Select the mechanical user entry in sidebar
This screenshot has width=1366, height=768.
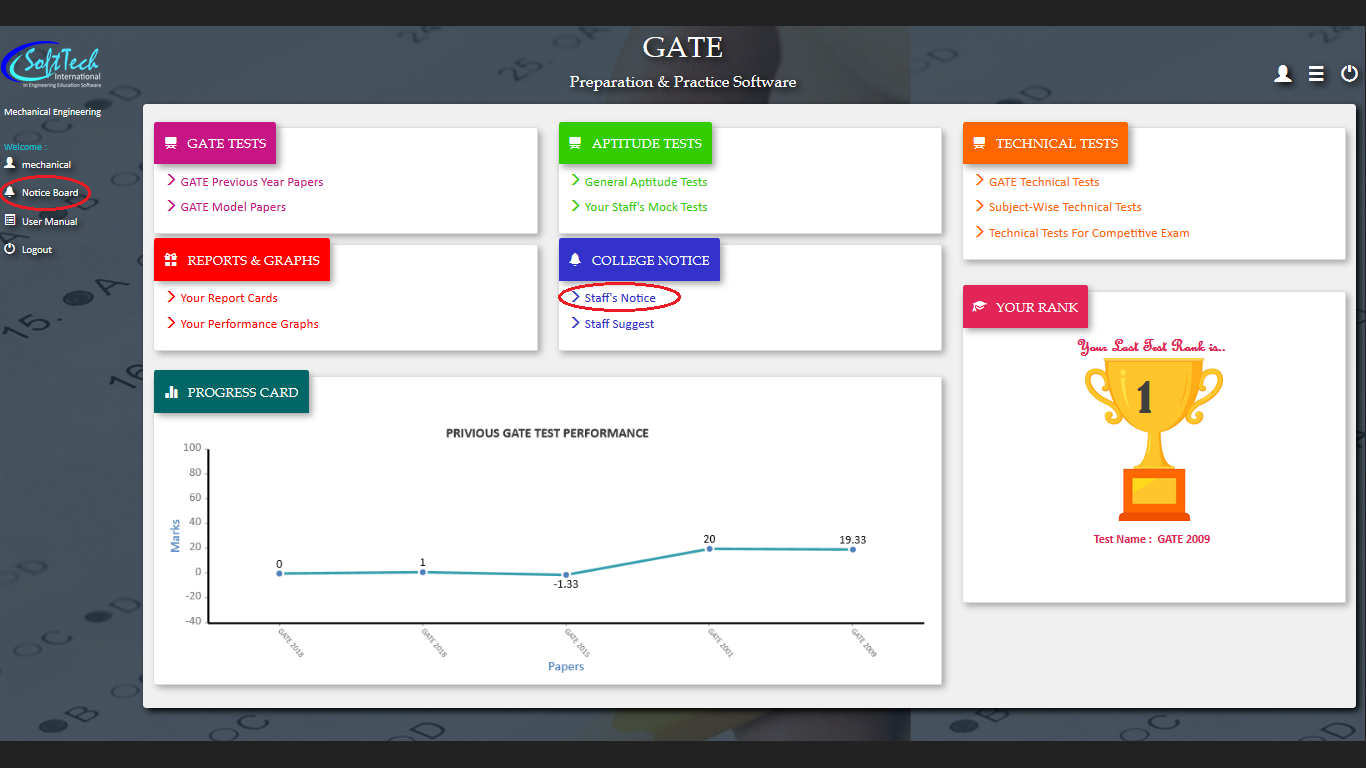coord(46,165)
